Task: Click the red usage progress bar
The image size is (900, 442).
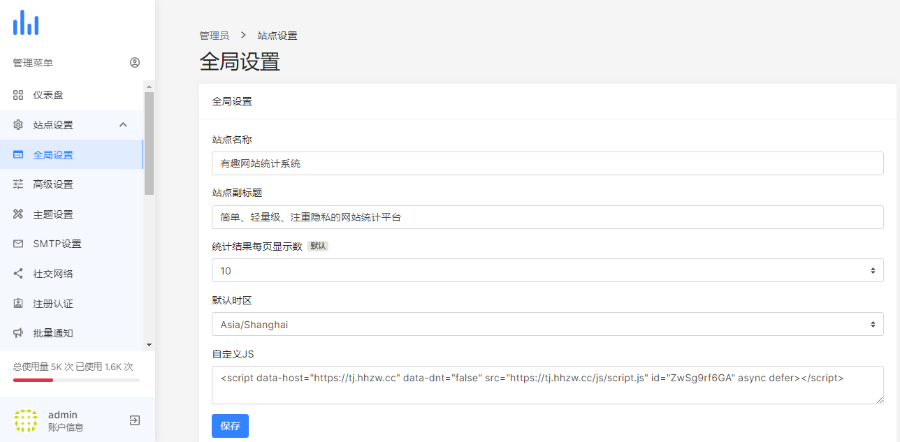Action: tap(33, 380)
